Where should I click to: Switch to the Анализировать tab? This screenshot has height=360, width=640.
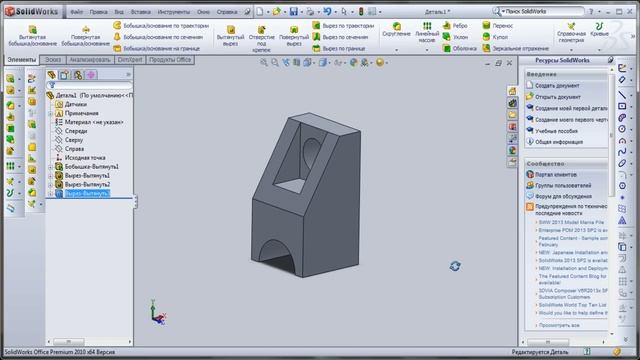[90, 60]
